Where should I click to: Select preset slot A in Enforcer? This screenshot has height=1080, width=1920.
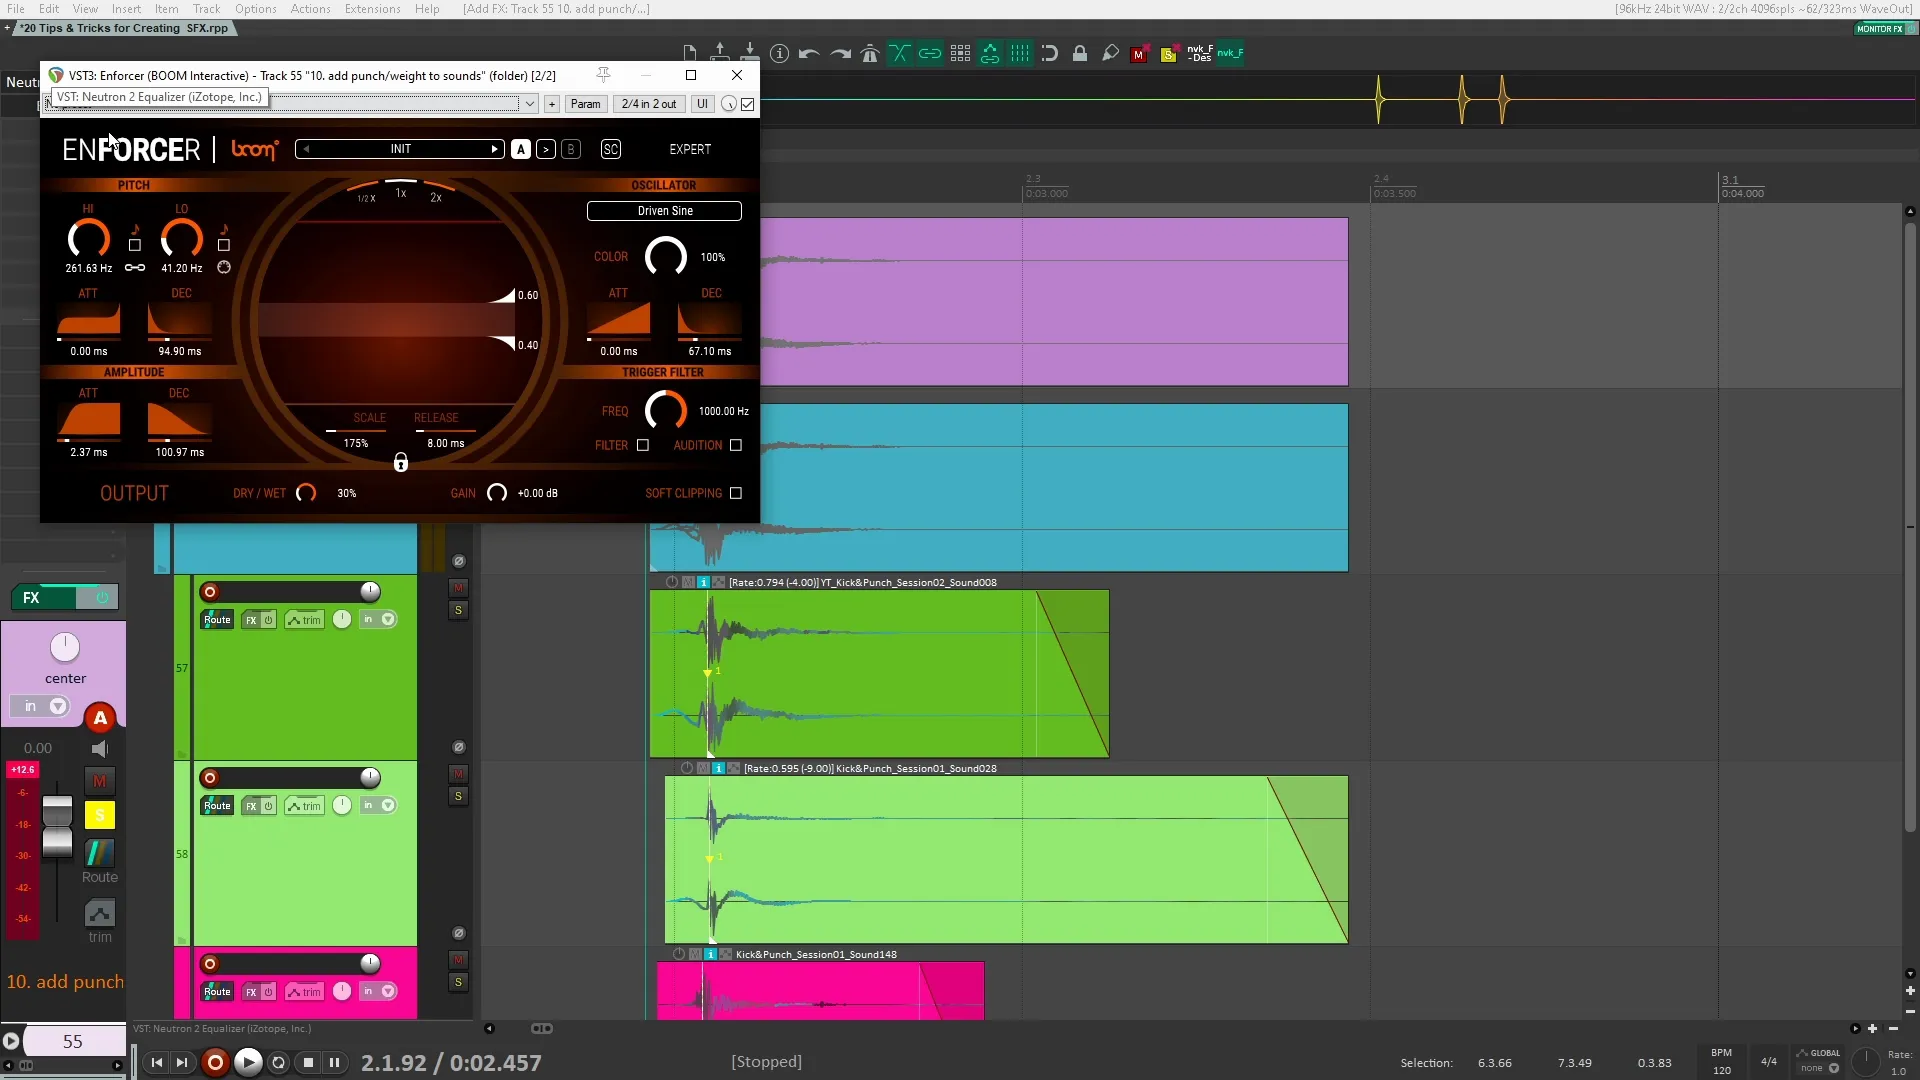[521, 149]
